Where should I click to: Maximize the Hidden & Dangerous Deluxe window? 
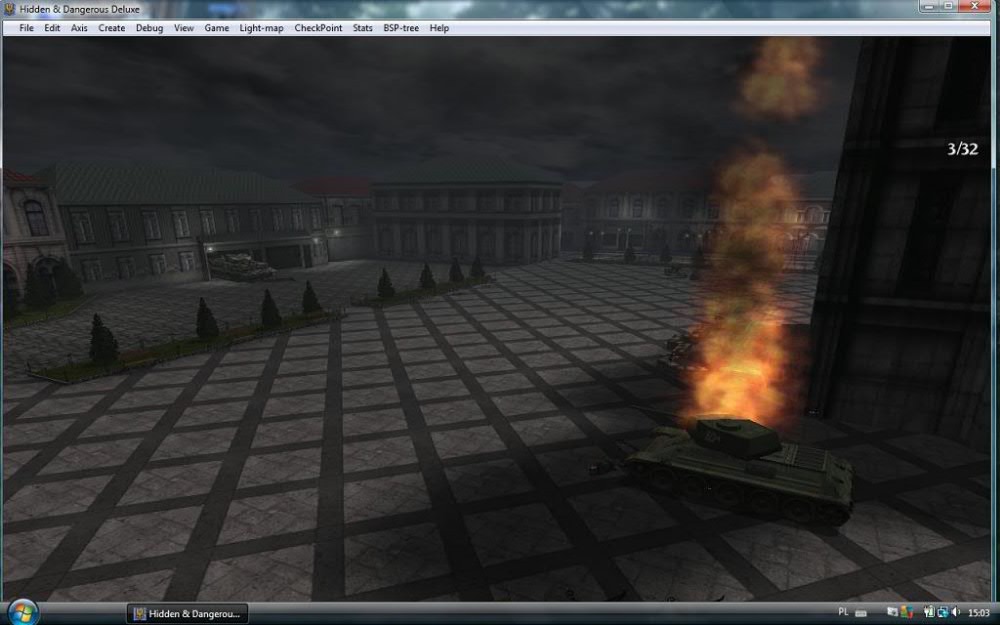coord(948,6)
